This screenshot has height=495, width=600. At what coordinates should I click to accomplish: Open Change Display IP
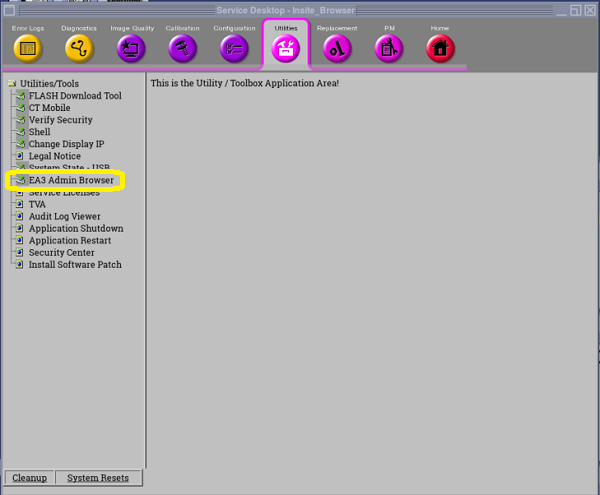[x=66, y=144]
